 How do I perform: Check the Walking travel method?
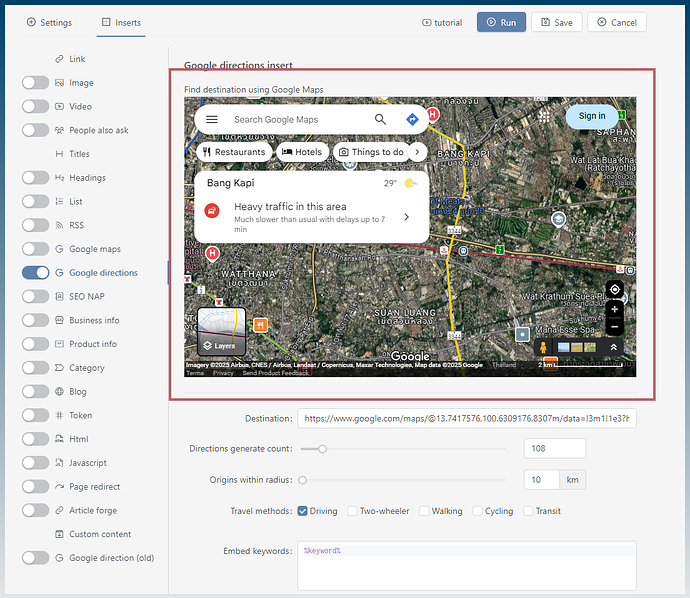pos(424,511)
